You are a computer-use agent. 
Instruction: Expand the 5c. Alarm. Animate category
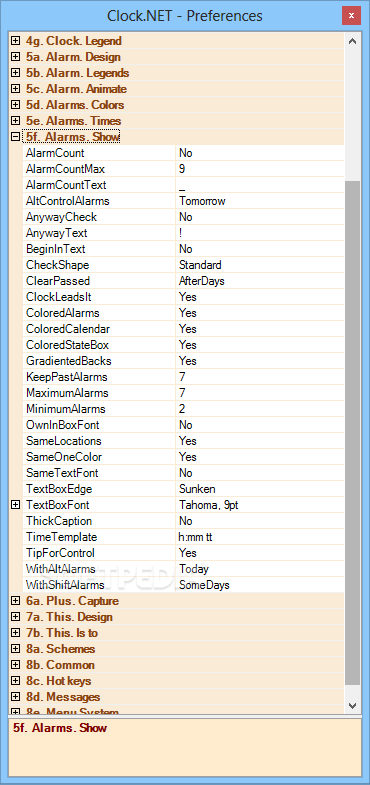point(16,89)
